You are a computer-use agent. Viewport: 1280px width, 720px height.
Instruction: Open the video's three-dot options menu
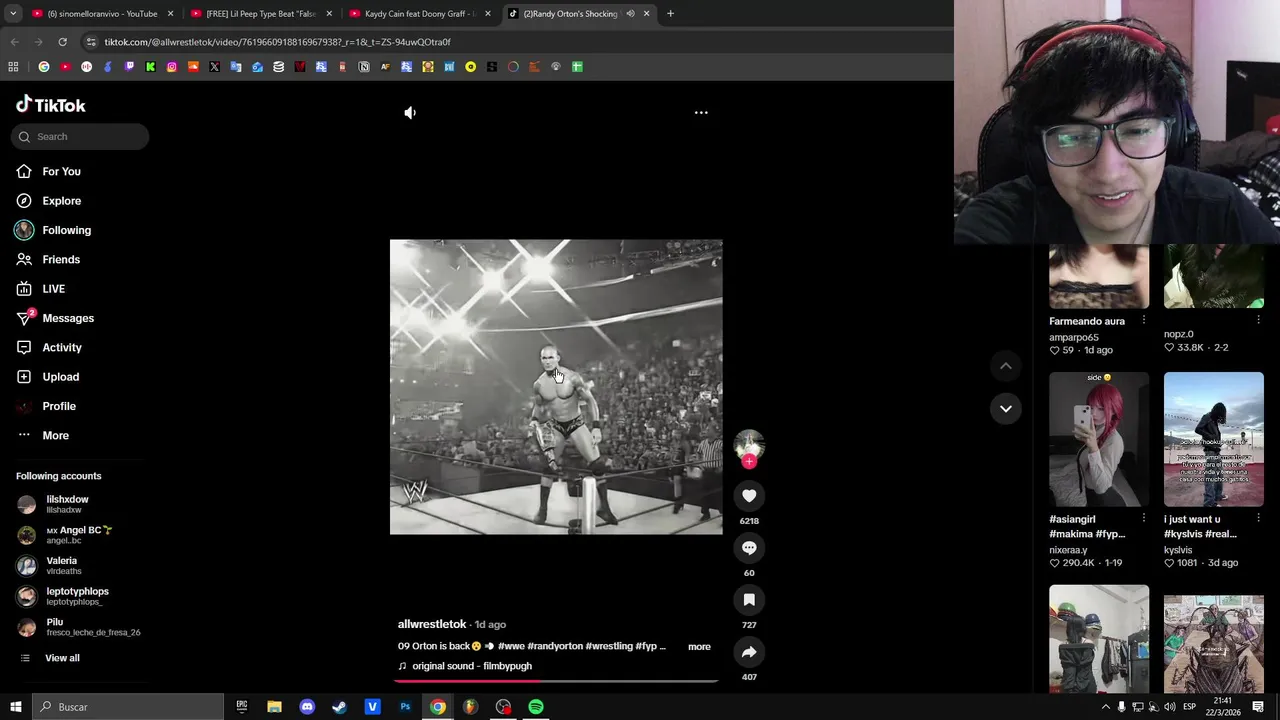(x=701, y=113)
